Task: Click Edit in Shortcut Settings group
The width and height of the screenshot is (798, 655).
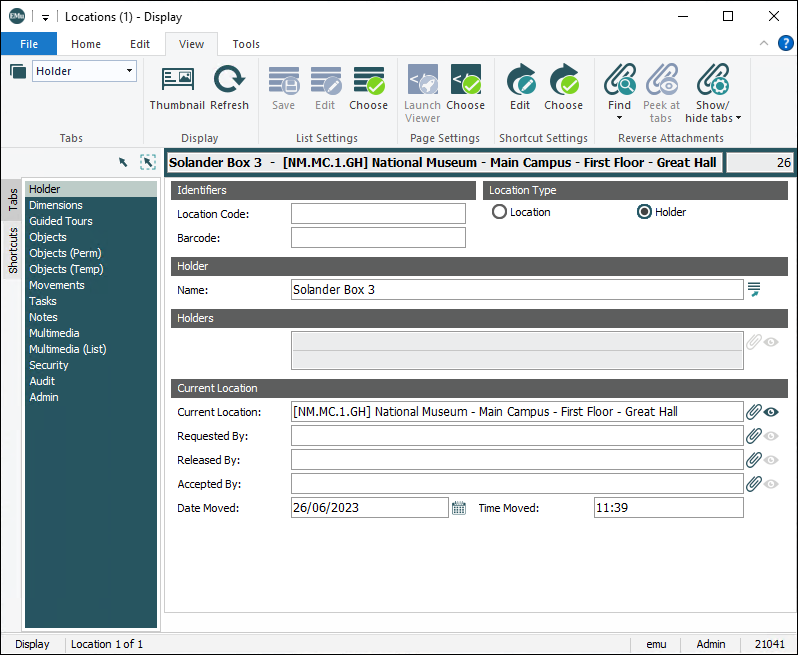Action: point(520,86)
